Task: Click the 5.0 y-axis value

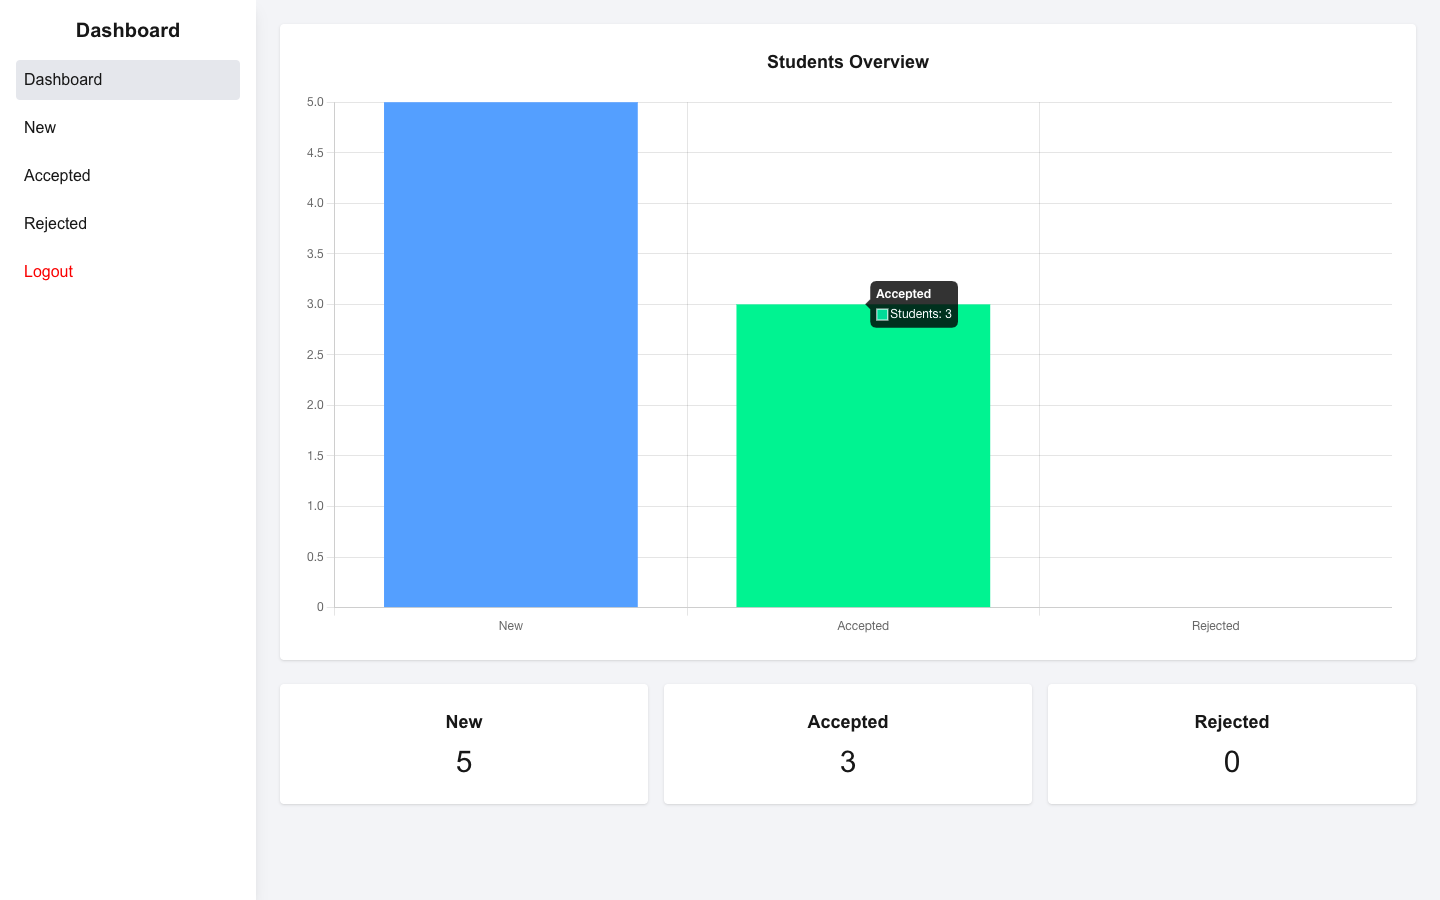Action: [x=315, y=102]
